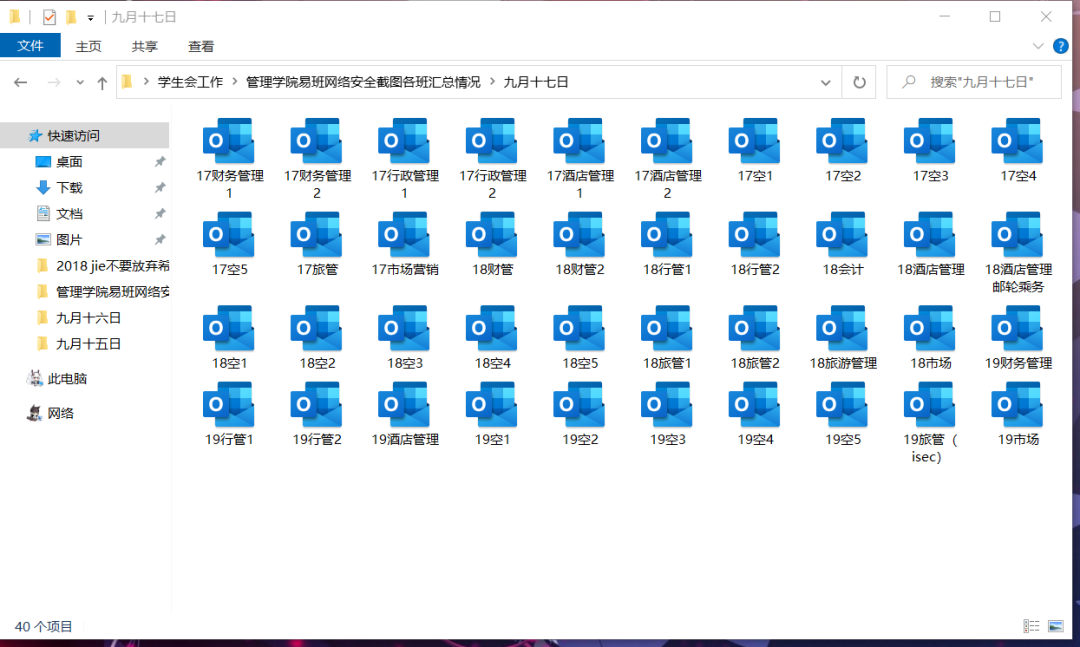Select the 18酒店管理邮轮乘务 Outlook file icon
1080x647 pixels.
pyautogui.click(x=1017, y=235)
